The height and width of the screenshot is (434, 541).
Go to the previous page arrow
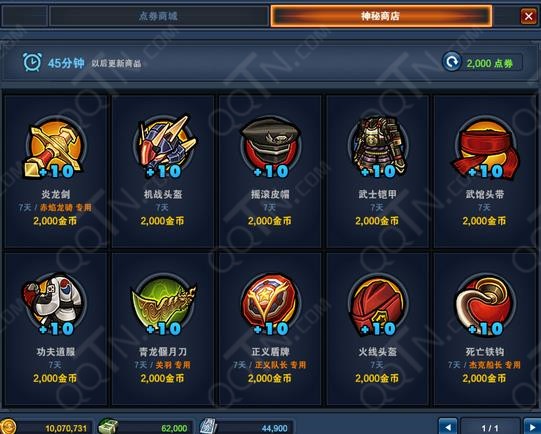point(448,426)
